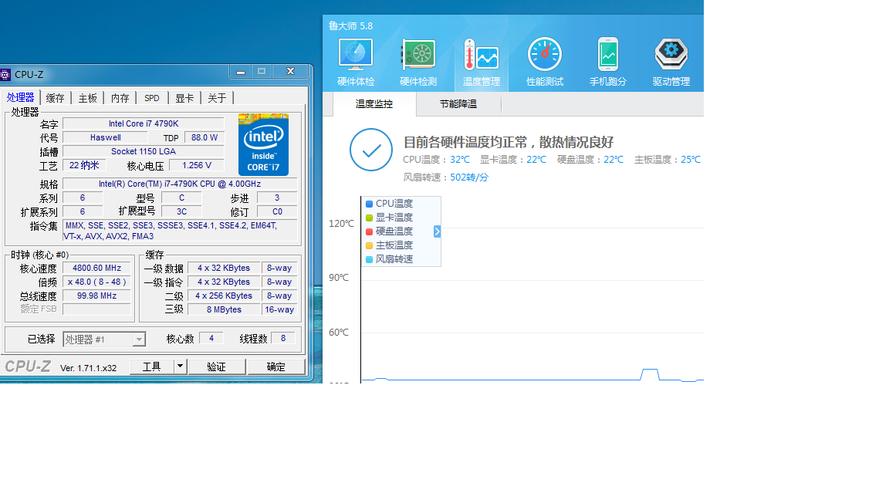This screenshot has height=500, width=889.
Task: Open 硬件体检 in 鲁大师
Action: point(355,62)
